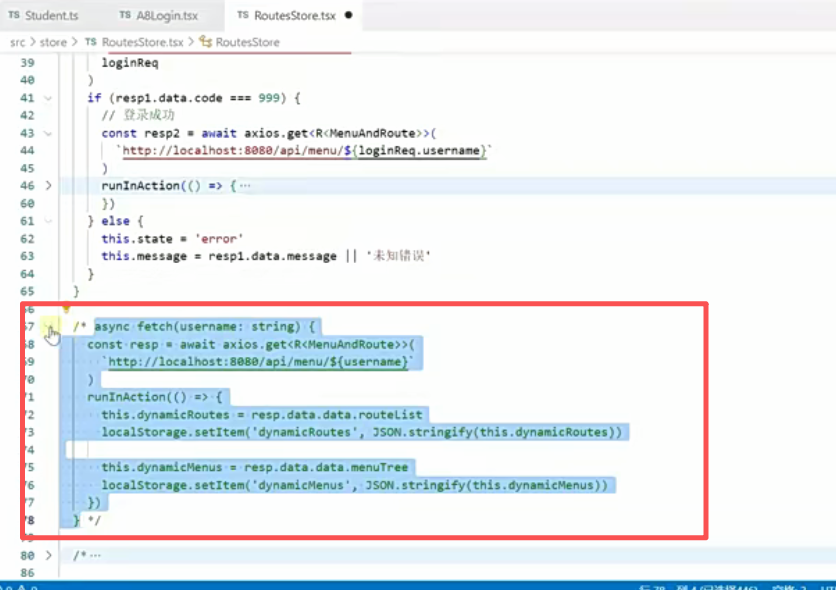The width and height of the screenshot is (836, 590).
Task: Click the src breadcrumb
Action: (17, 42)
